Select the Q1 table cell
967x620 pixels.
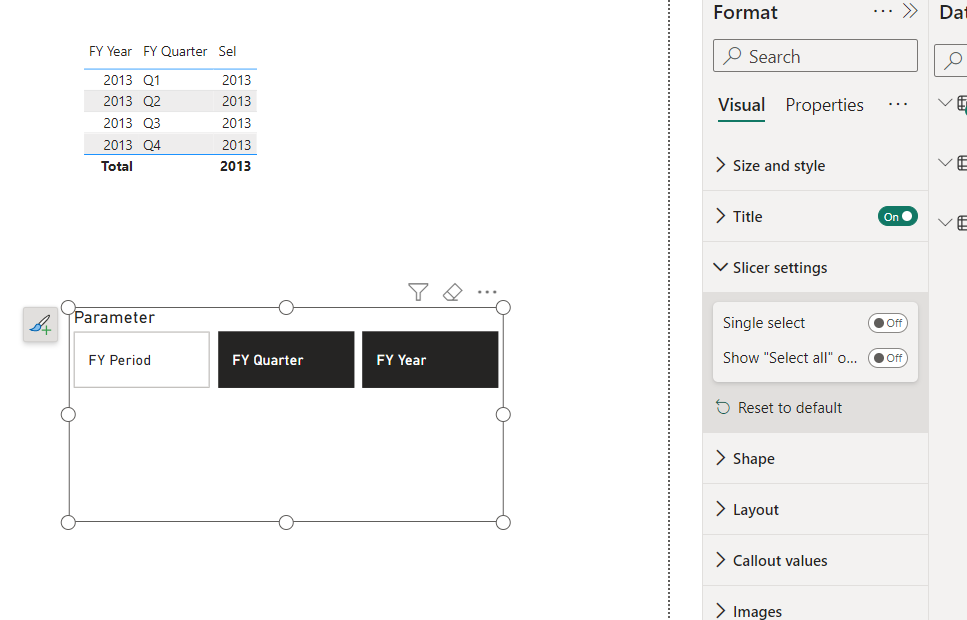coord(152,80)
